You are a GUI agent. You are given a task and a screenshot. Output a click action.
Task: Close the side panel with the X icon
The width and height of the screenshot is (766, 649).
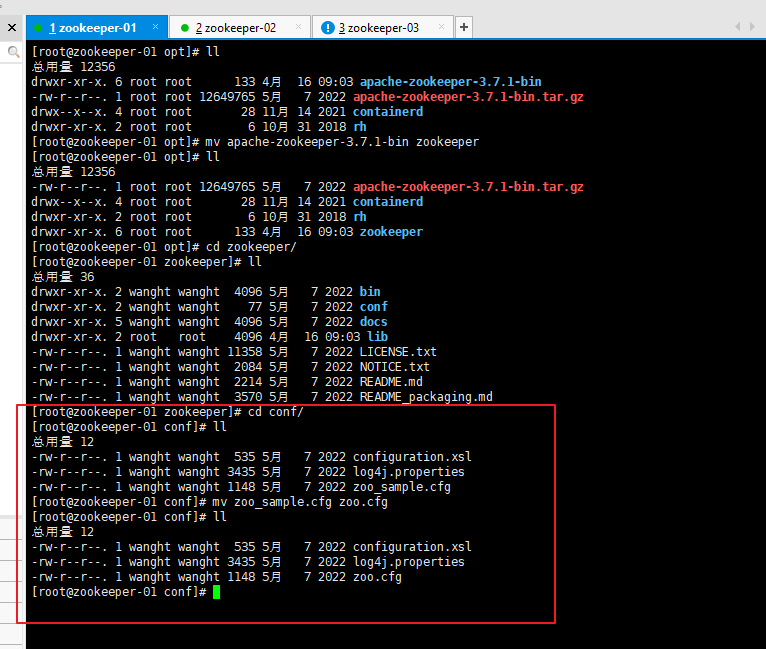pos(12,27)
